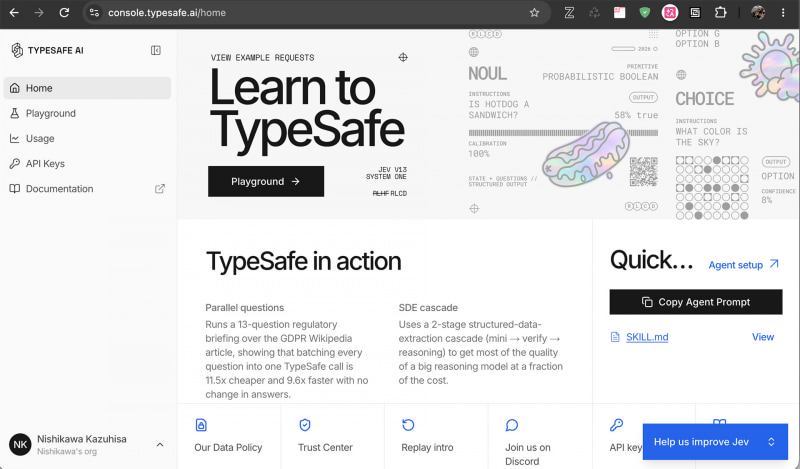Click the Data Policy lock document icon
Image resolution: width=800 pixels, height=469 pixels.
[x=201, y=425]
